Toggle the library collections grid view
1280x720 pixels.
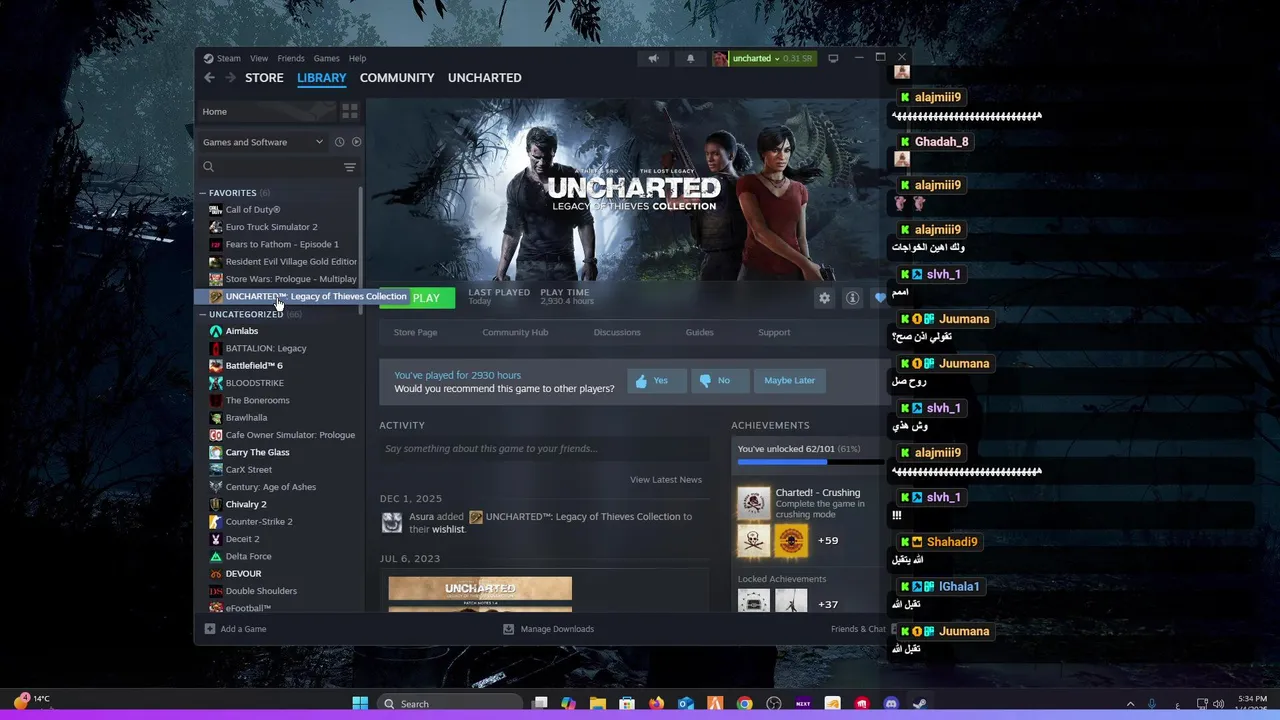[349, 111]
